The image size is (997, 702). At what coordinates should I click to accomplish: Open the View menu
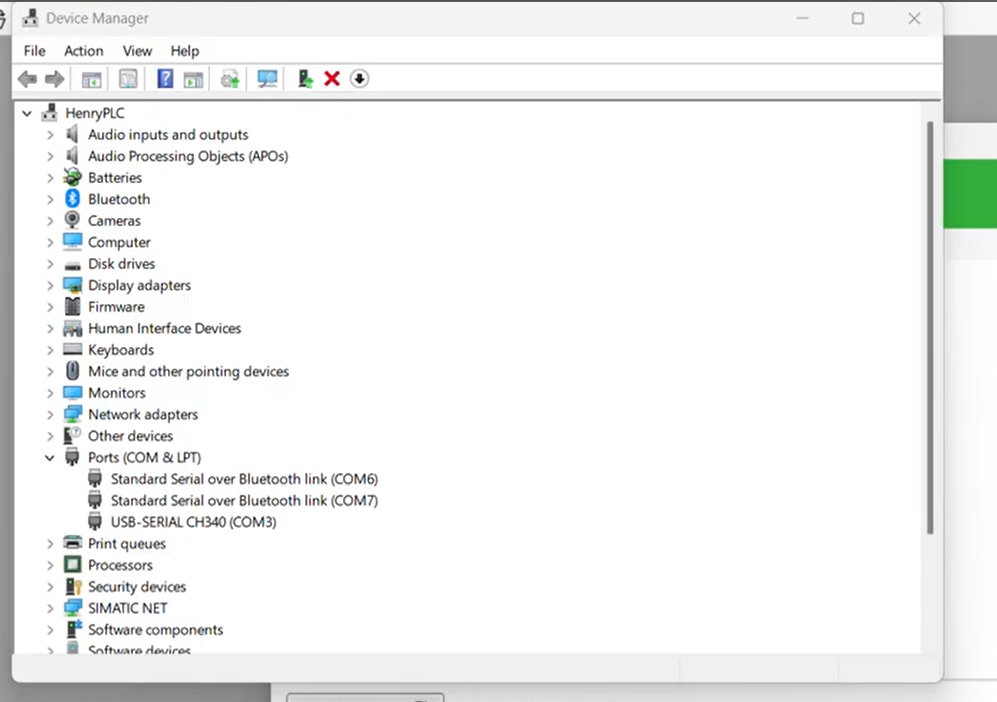(x=137, y=51)
